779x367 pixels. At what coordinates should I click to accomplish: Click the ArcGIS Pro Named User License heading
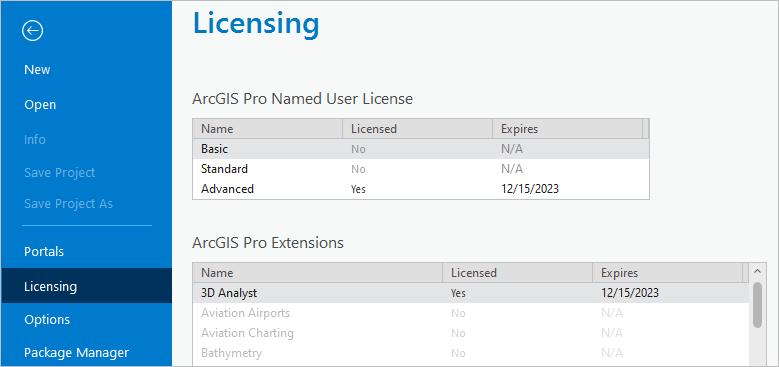[x=303, y=99]
